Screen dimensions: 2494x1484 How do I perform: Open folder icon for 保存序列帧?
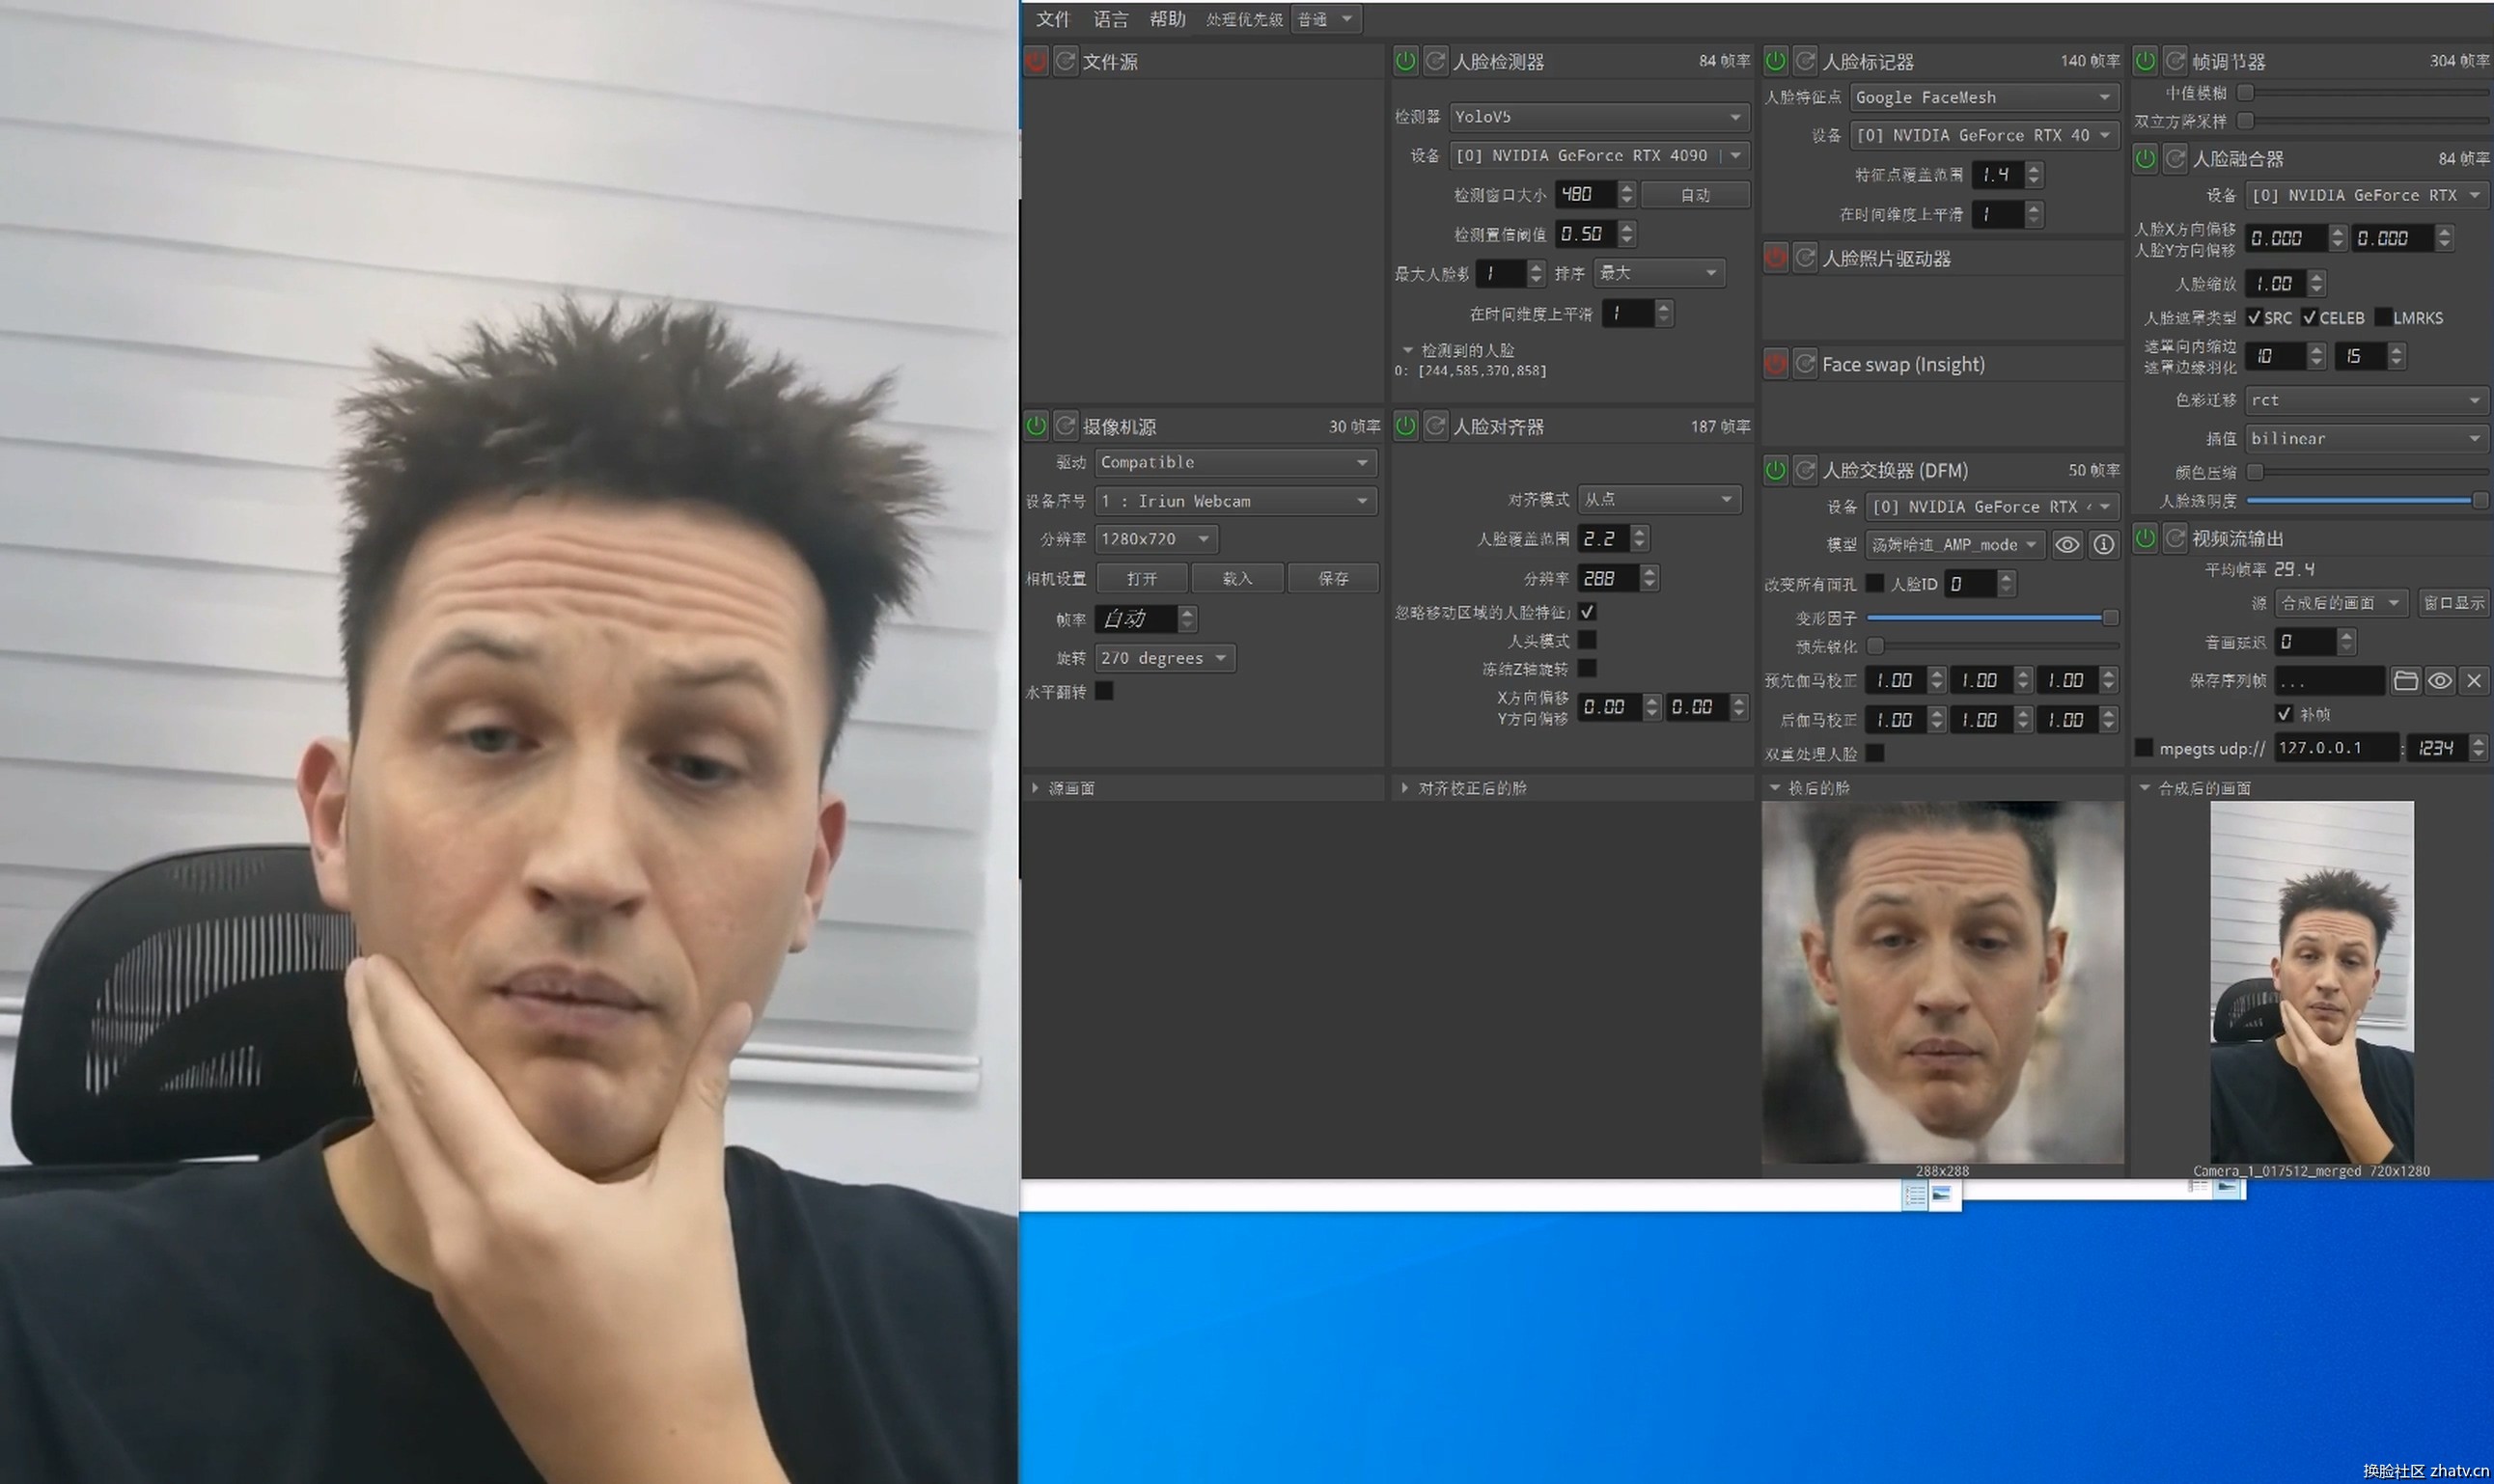2405,681
